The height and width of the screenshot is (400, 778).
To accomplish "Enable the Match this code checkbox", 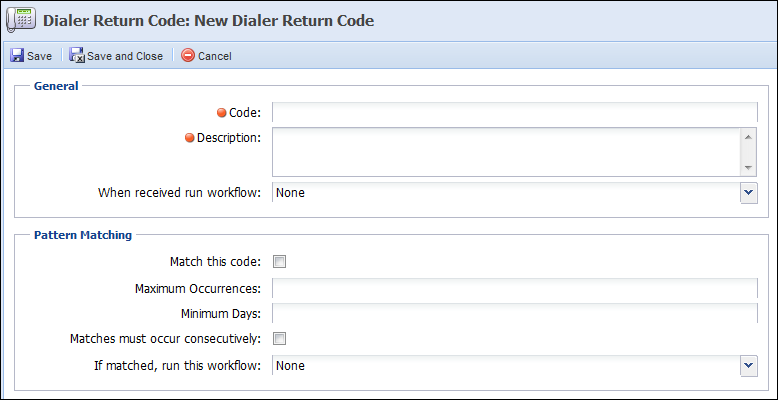I will pyautogui.click(x=280, y=262).
